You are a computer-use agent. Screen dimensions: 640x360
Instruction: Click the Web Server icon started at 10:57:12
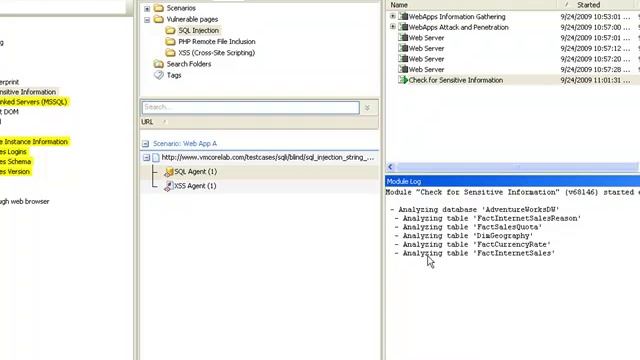coord(403,48)
